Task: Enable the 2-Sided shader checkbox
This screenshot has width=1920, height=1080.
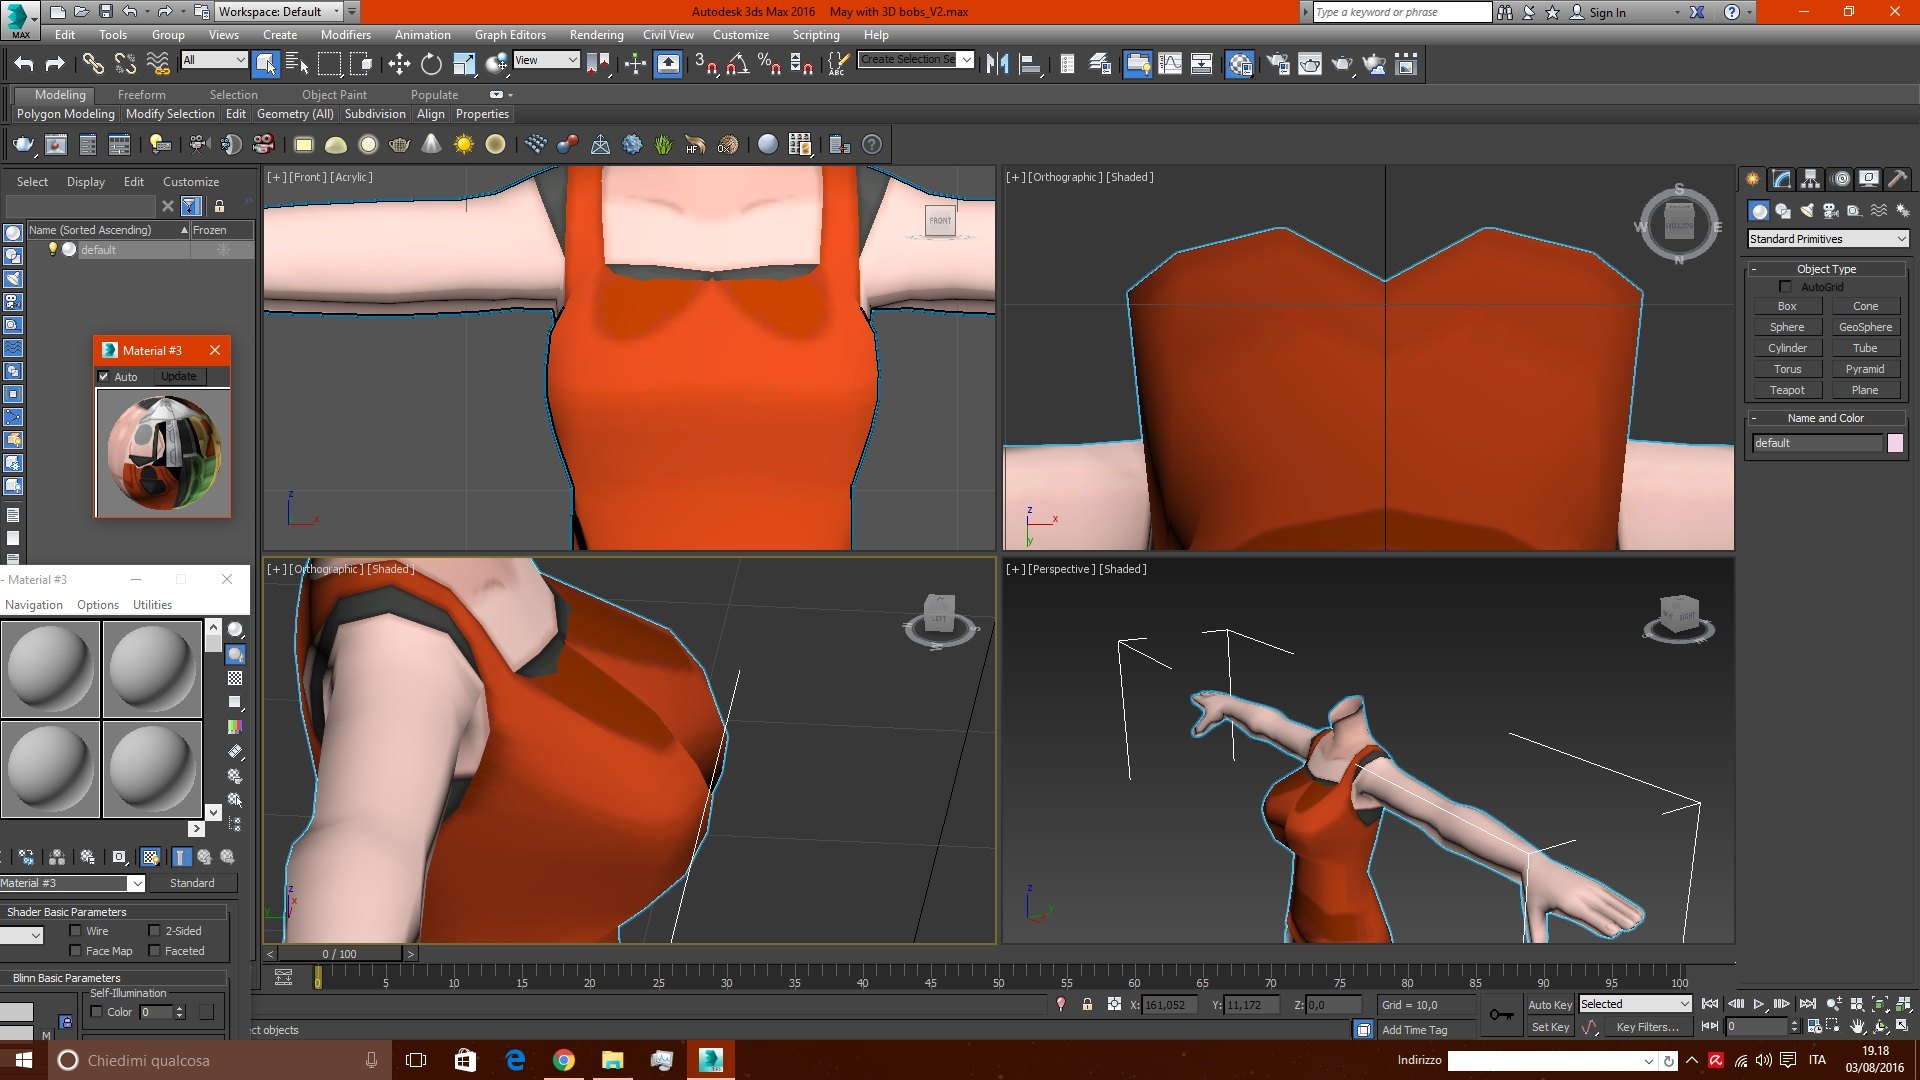Action: click(x=154, y=931)
